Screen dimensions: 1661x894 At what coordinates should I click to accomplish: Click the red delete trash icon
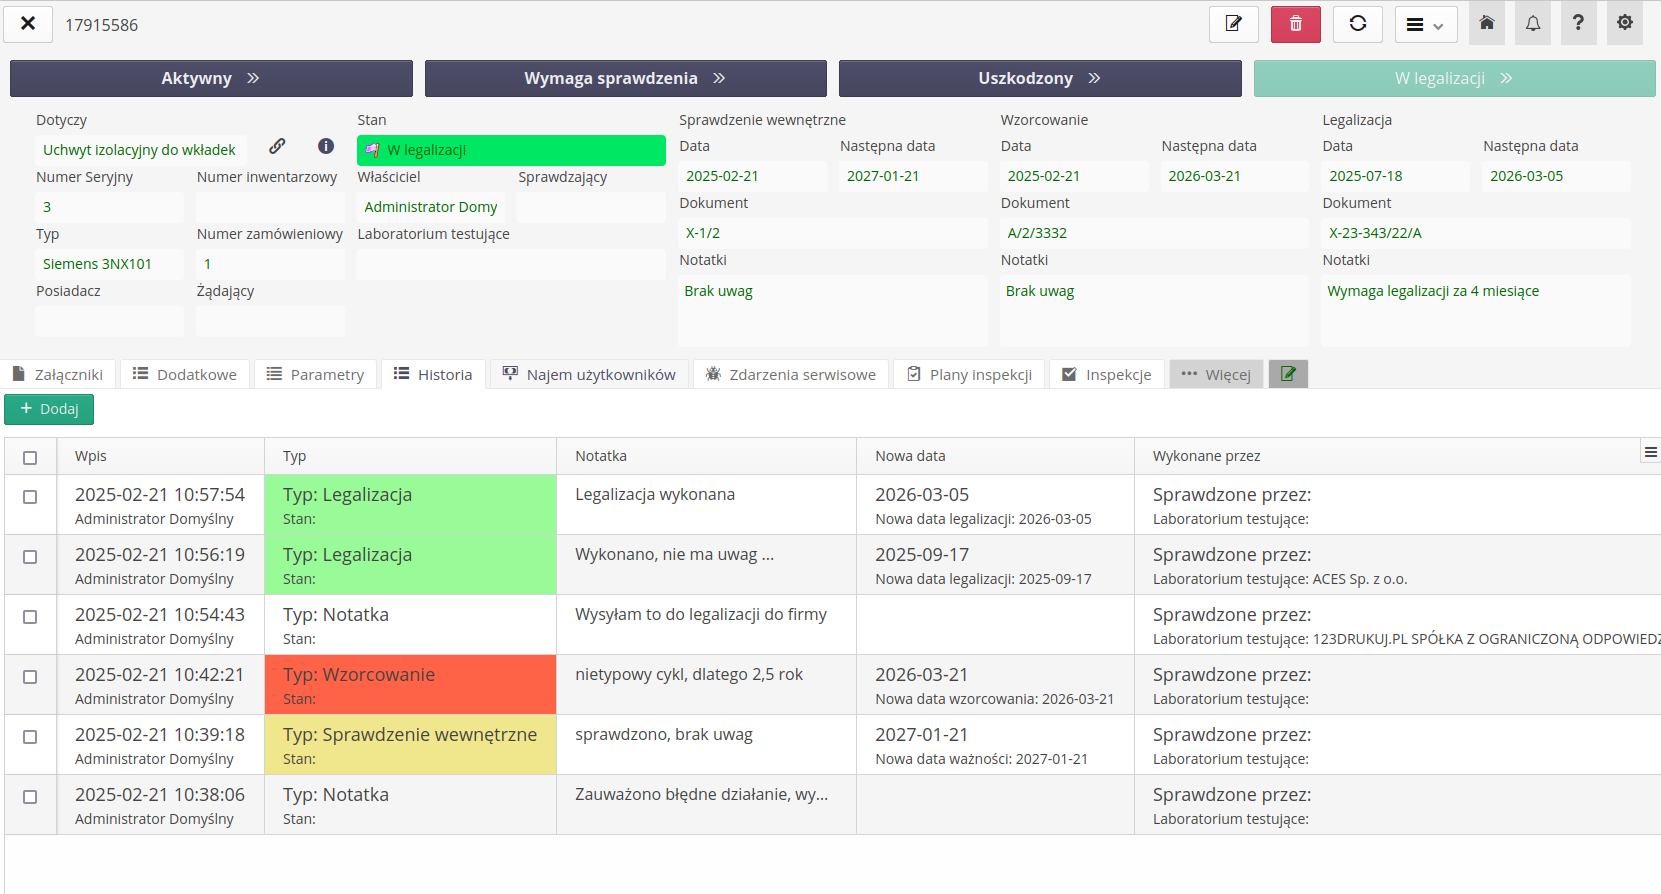[1295, 24]
